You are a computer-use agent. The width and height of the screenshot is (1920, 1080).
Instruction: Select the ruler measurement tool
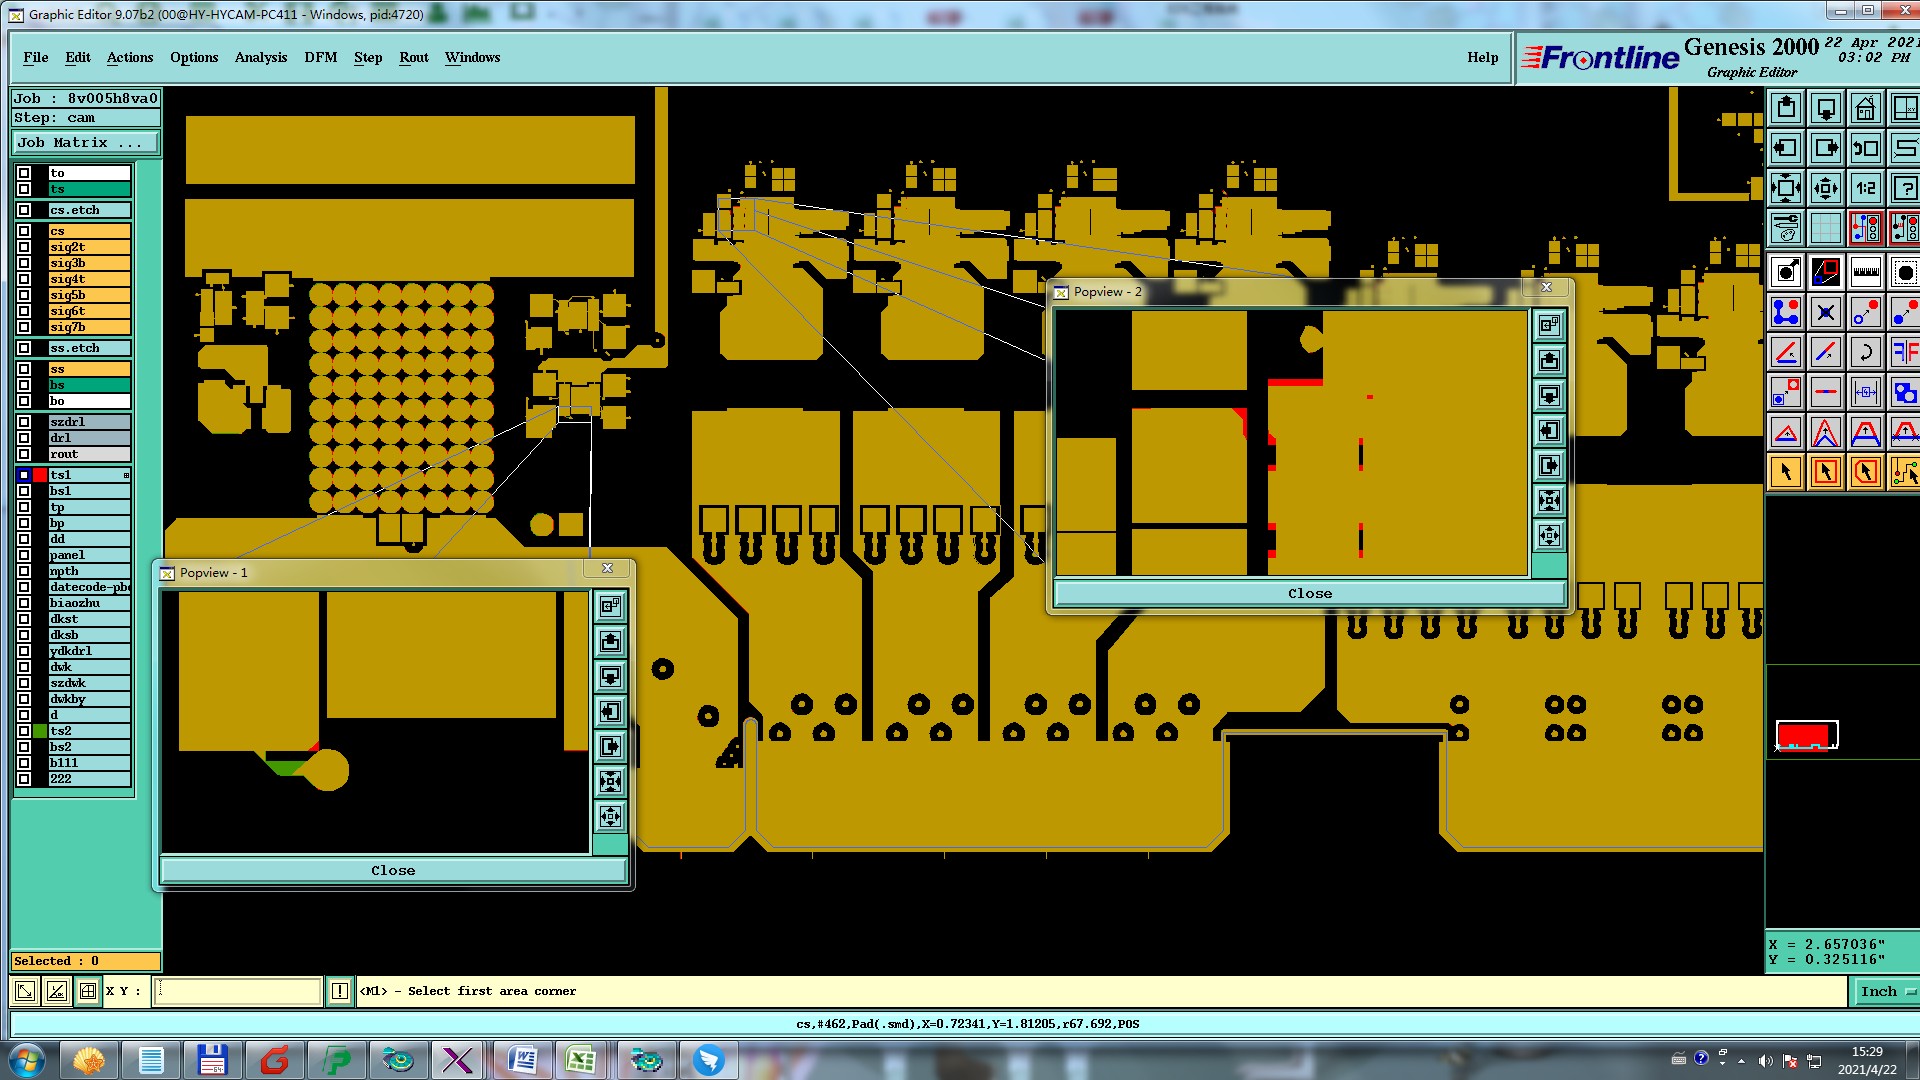1865,271
